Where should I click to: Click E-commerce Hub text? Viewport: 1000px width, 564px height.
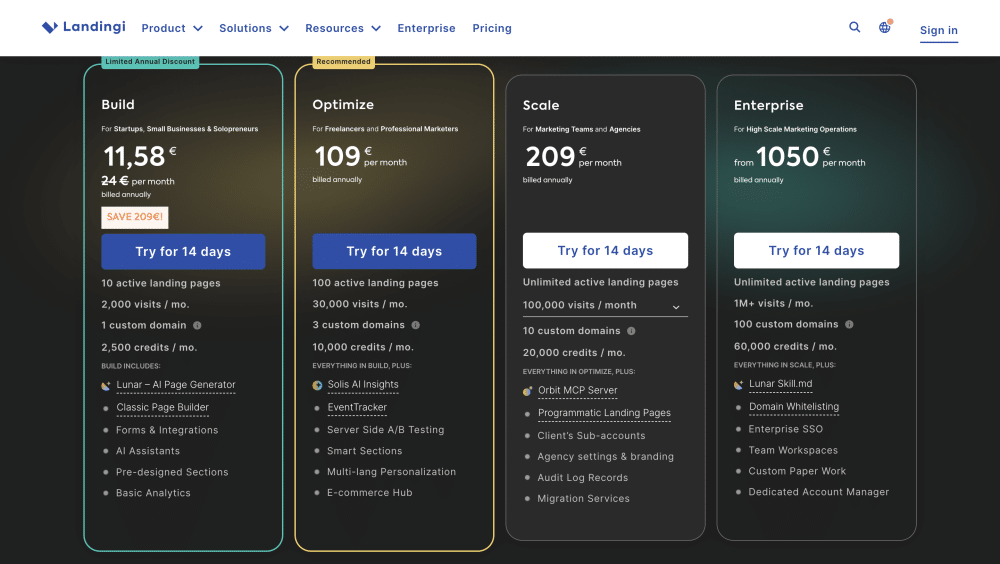pos(370,493)
